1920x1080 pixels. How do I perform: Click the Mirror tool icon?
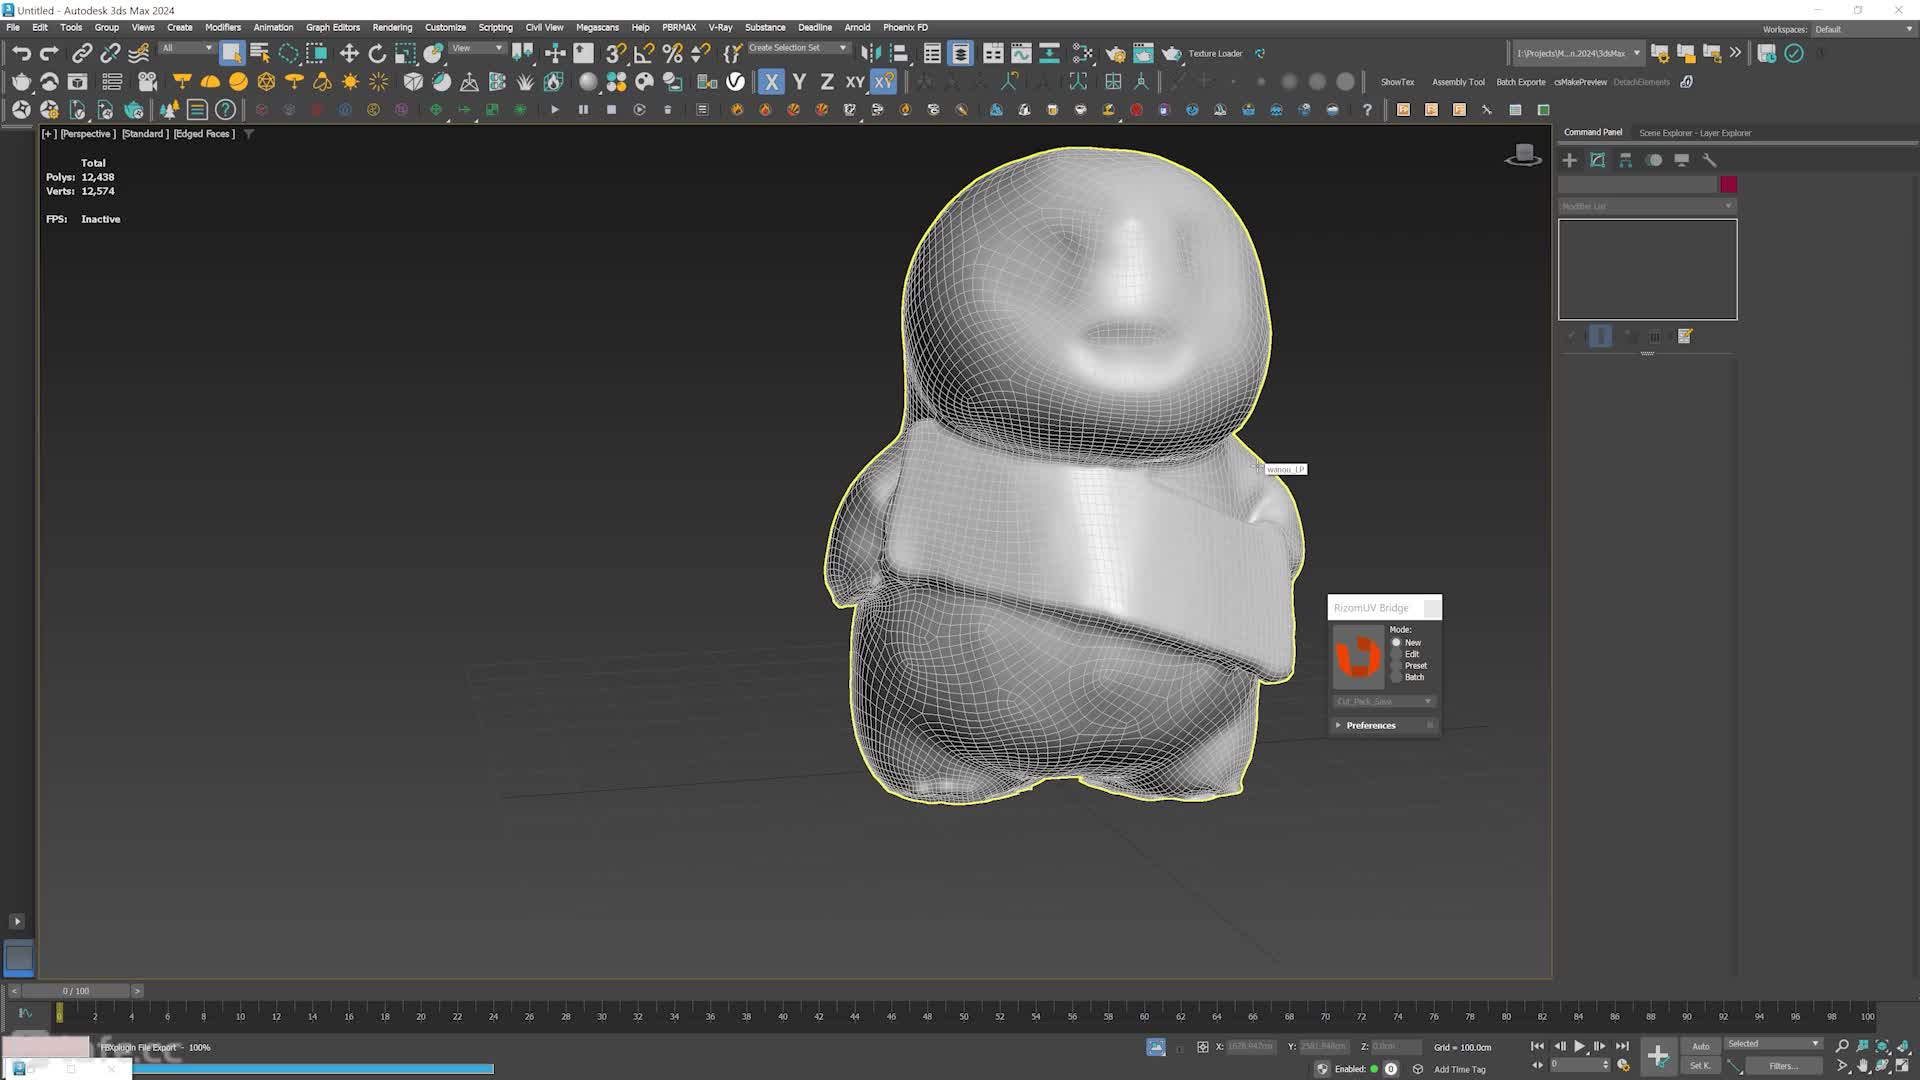871,53
